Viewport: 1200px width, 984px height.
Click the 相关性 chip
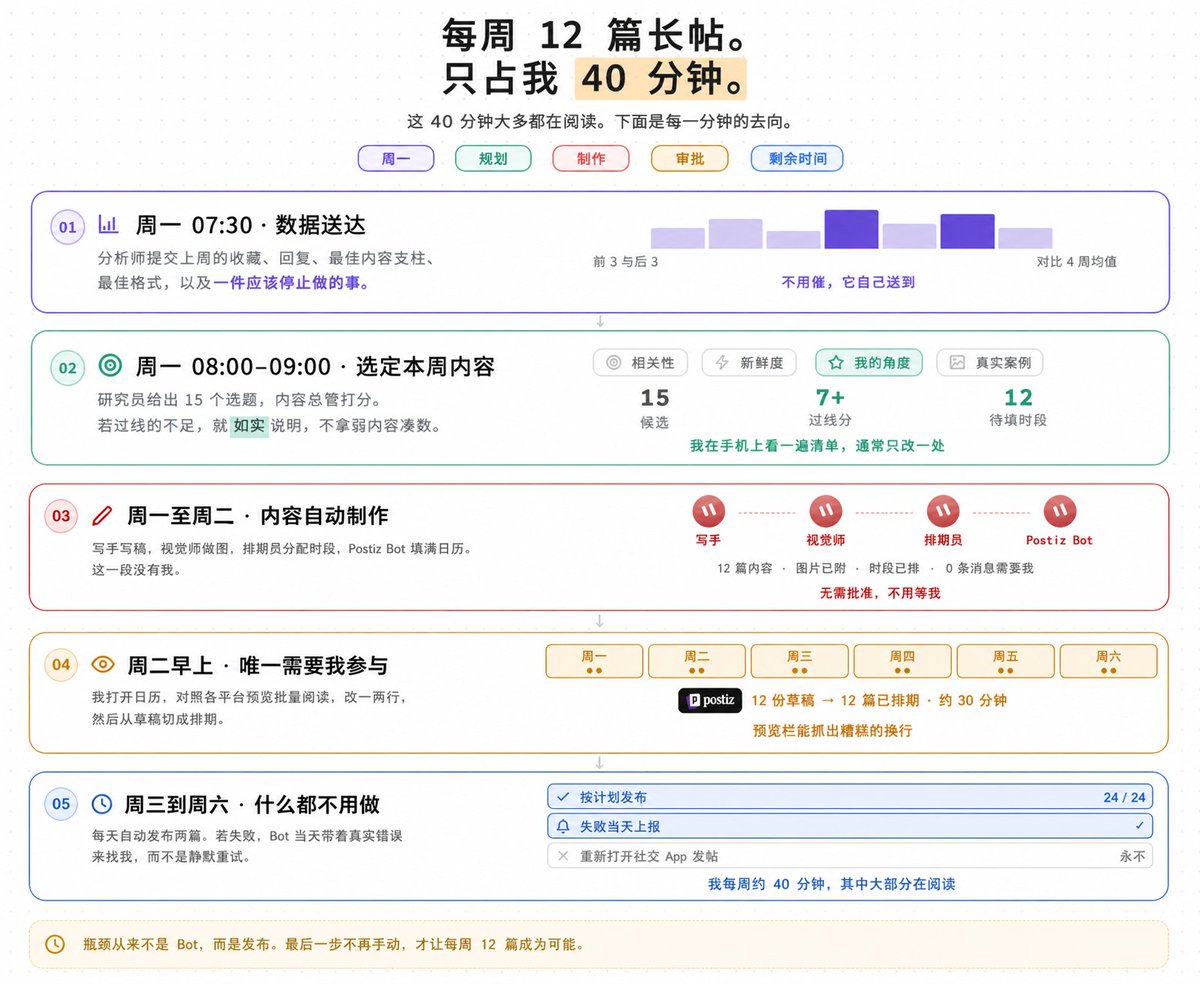[x=641, y=363]
